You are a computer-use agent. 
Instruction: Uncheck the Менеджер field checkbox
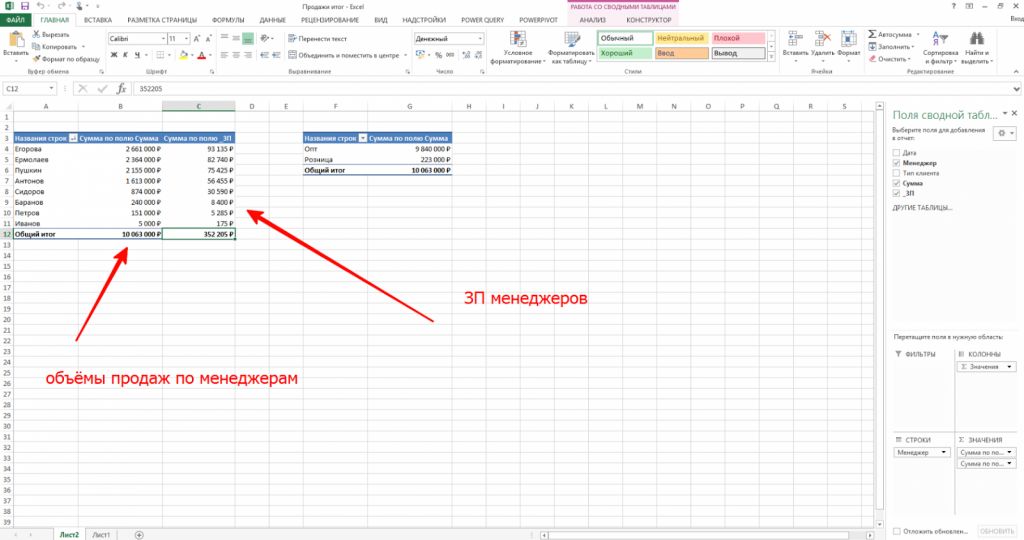pyautogui.click(x=896, y=163)
